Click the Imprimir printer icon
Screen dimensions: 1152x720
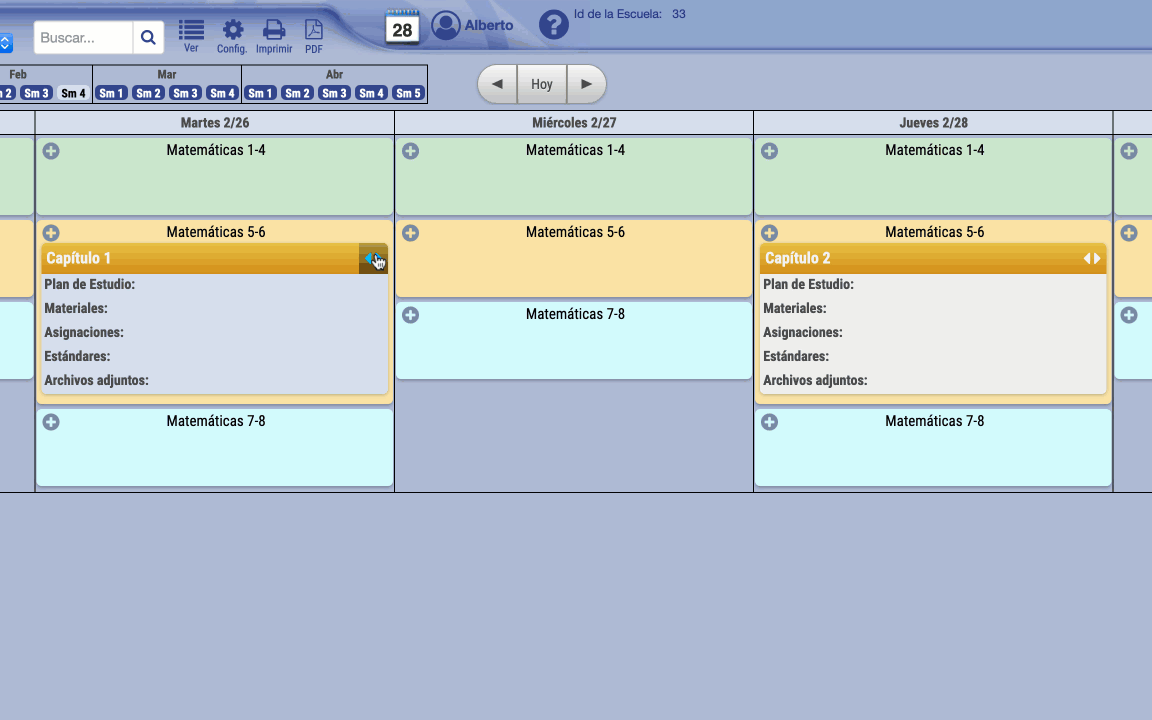[x=273, y=34]
